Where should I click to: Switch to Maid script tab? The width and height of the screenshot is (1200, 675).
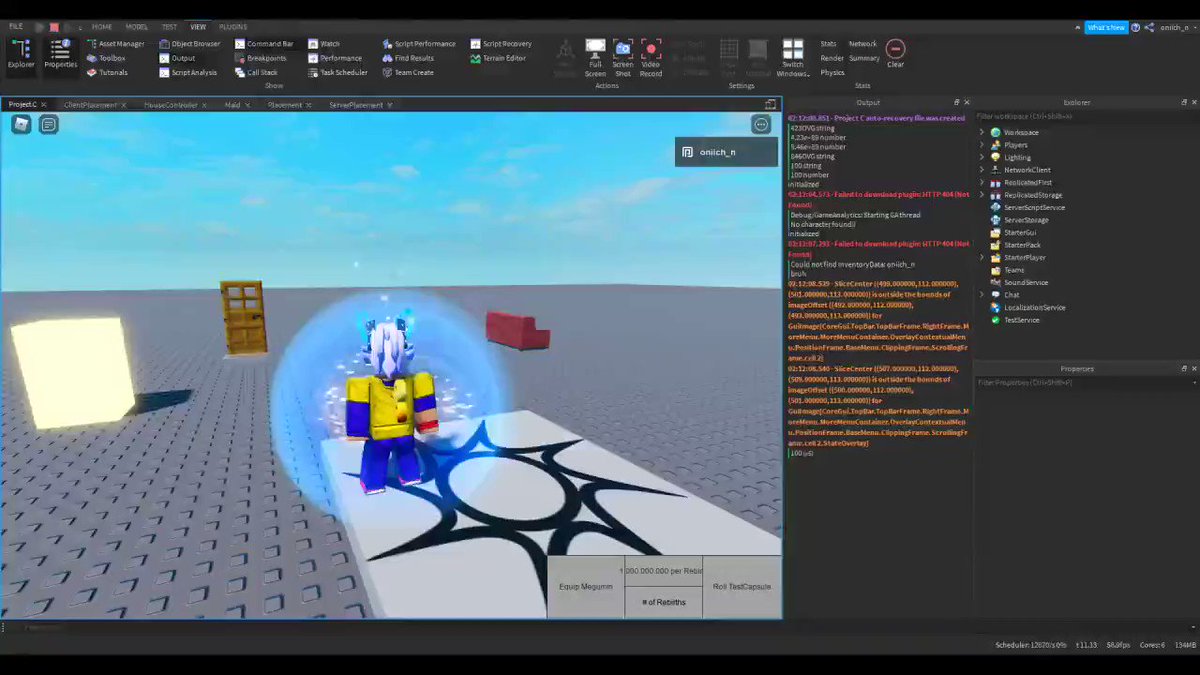(x=232, y=104)
